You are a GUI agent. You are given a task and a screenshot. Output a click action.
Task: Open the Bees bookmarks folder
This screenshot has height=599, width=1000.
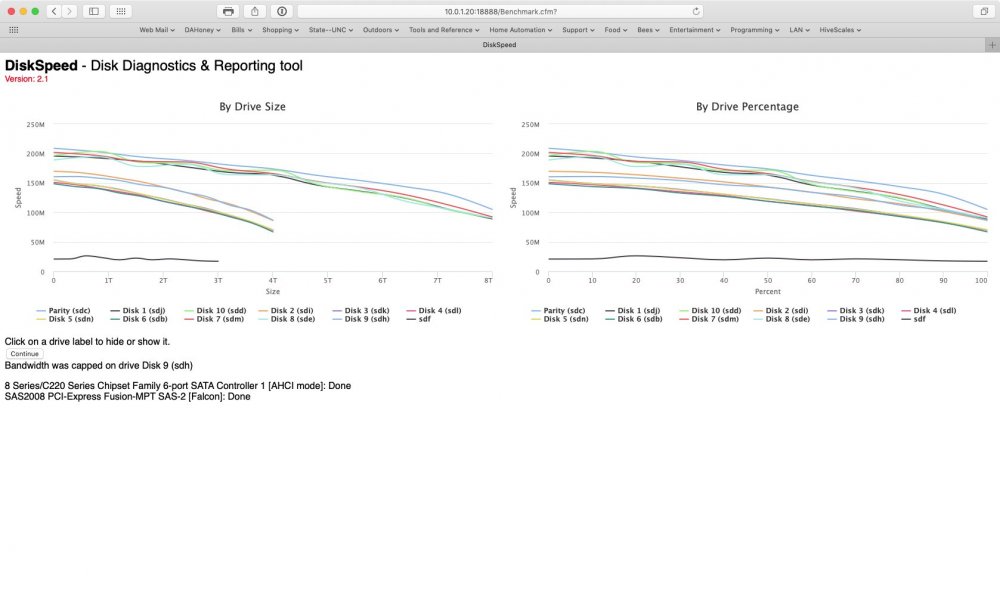click(648, 30)
